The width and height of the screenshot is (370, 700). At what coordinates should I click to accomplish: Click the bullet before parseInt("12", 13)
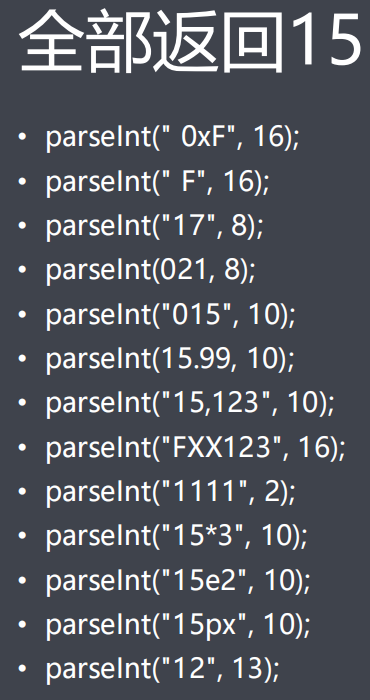pos(22,667)
